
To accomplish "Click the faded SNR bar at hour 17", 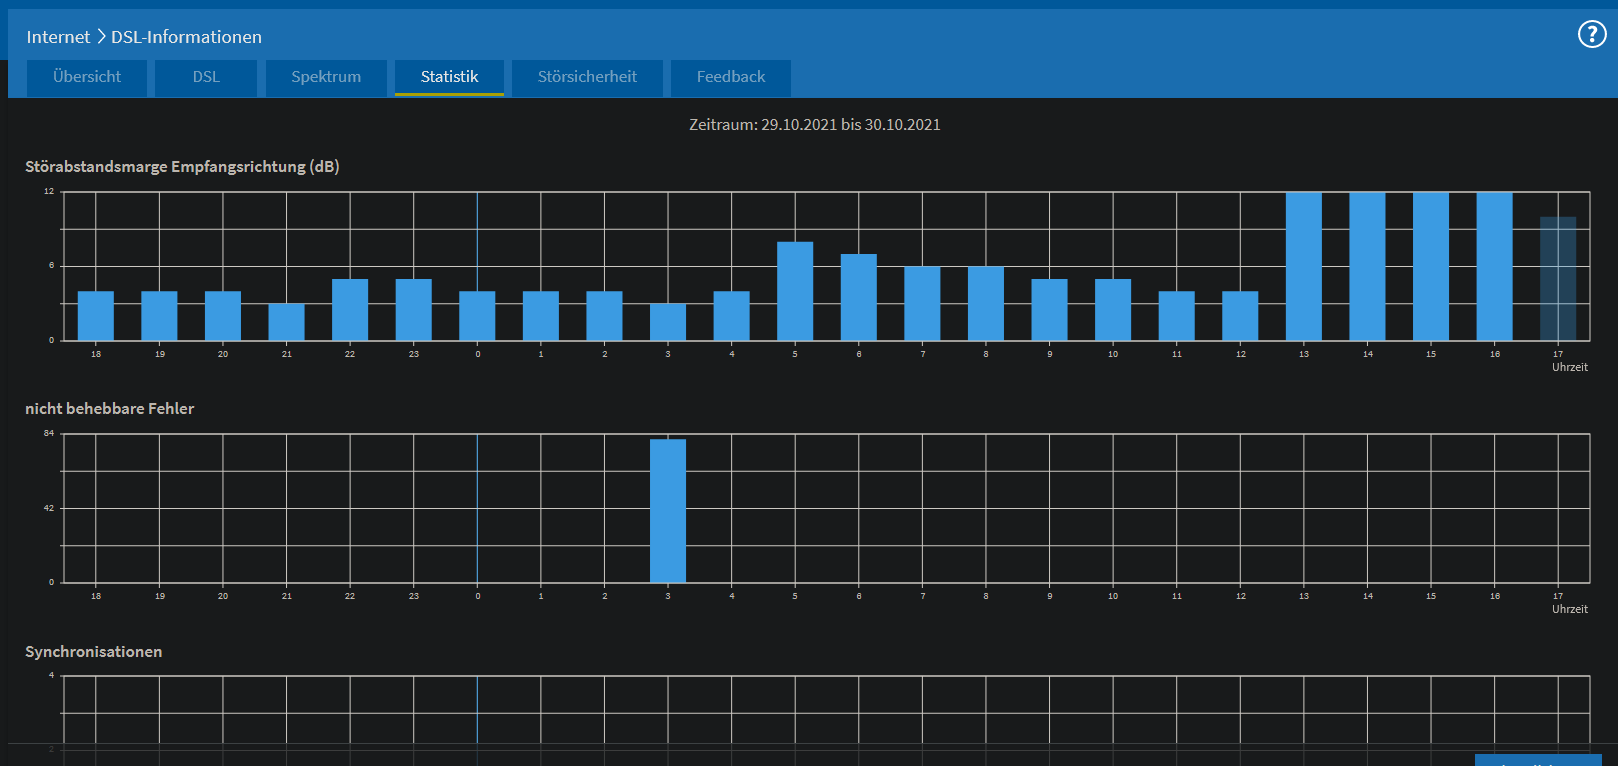I will [x=1558, y=279].
